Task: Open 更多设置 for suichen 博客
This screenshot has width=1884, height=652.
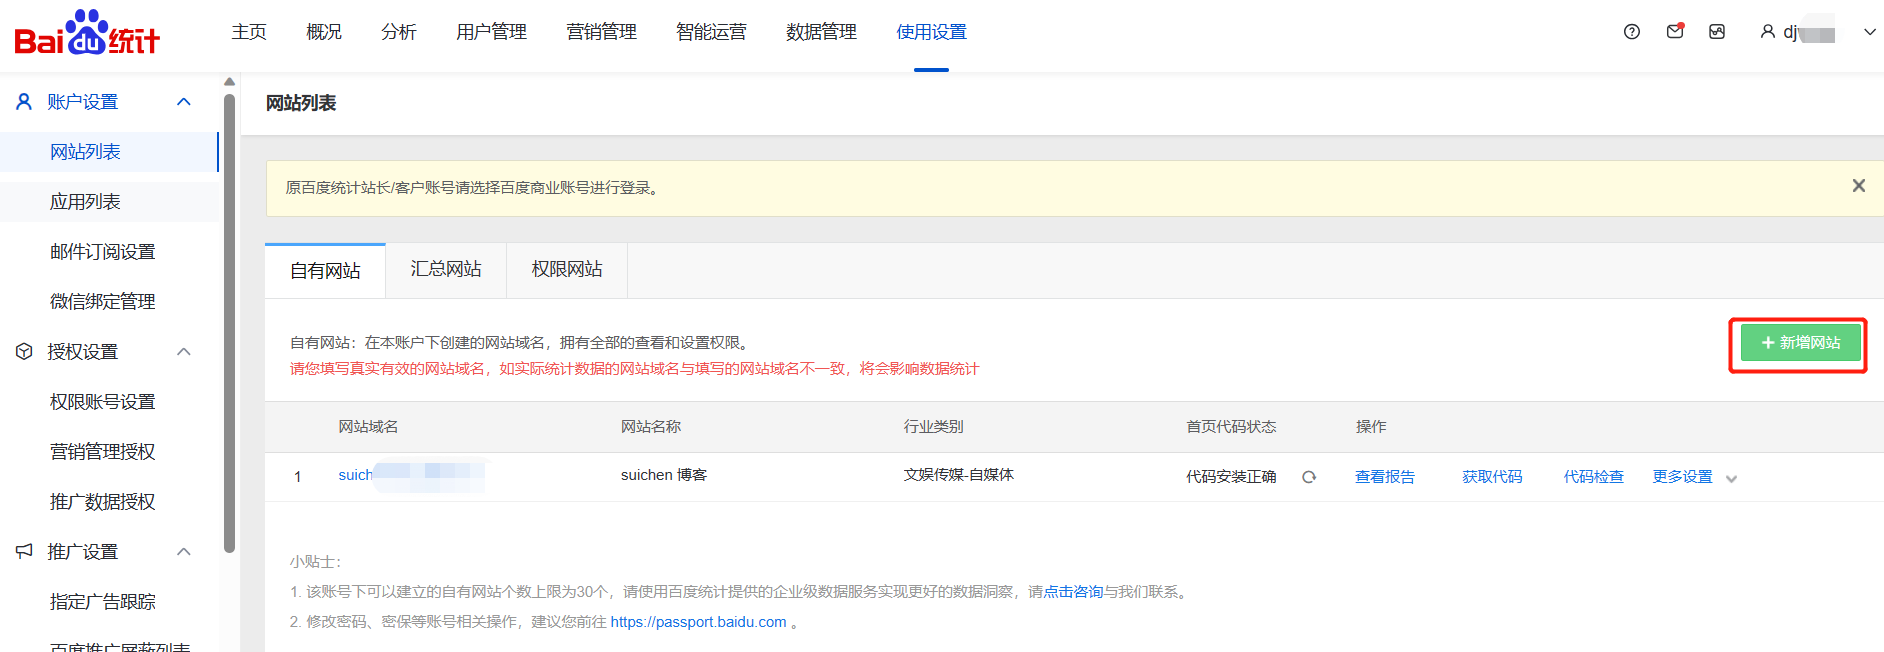Action: pos(1682,477)
